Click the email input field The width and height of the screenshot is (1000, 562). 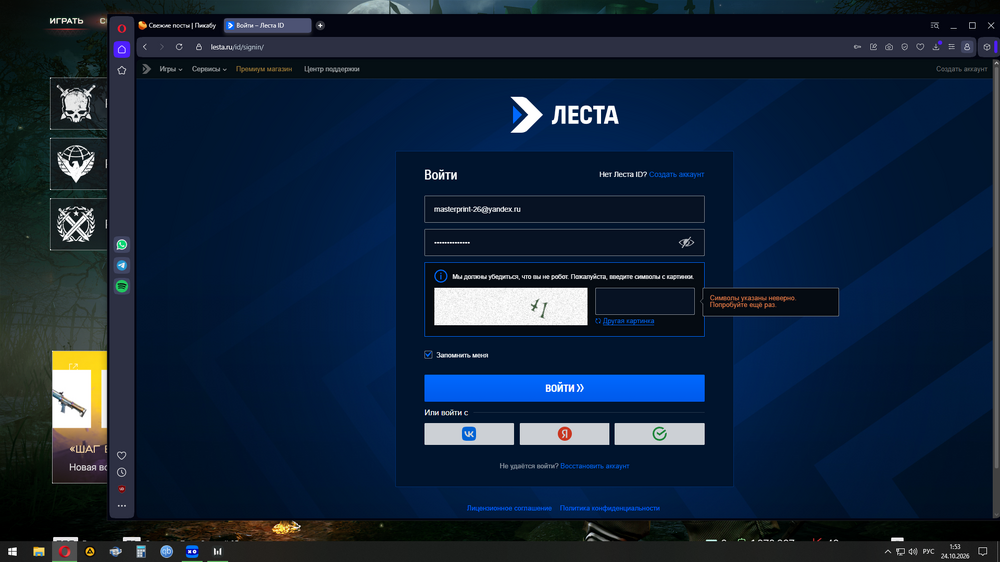coord(564,209)
